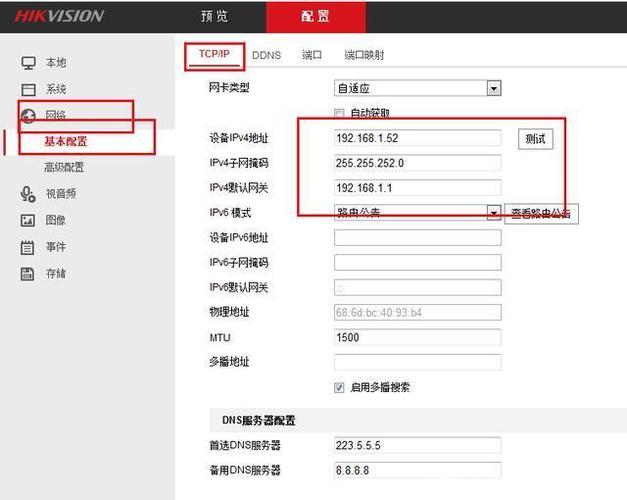Click the 物理地址 label text

(229, 312)
